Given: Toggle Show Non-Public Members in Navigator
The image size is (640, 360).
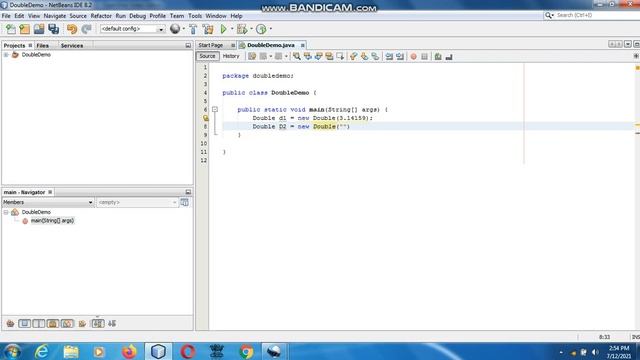Looking at the screenshot, I should pos(53,324).
